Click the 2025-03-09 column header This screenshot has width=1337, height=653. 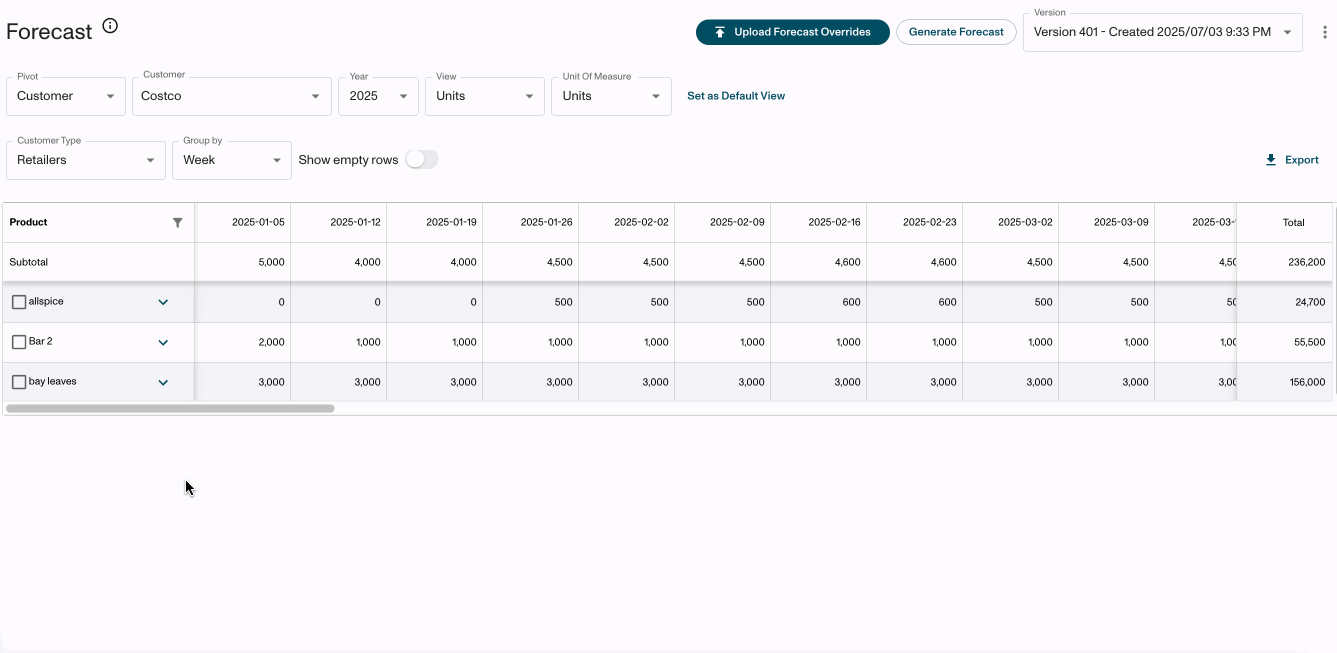[1107, 223]
